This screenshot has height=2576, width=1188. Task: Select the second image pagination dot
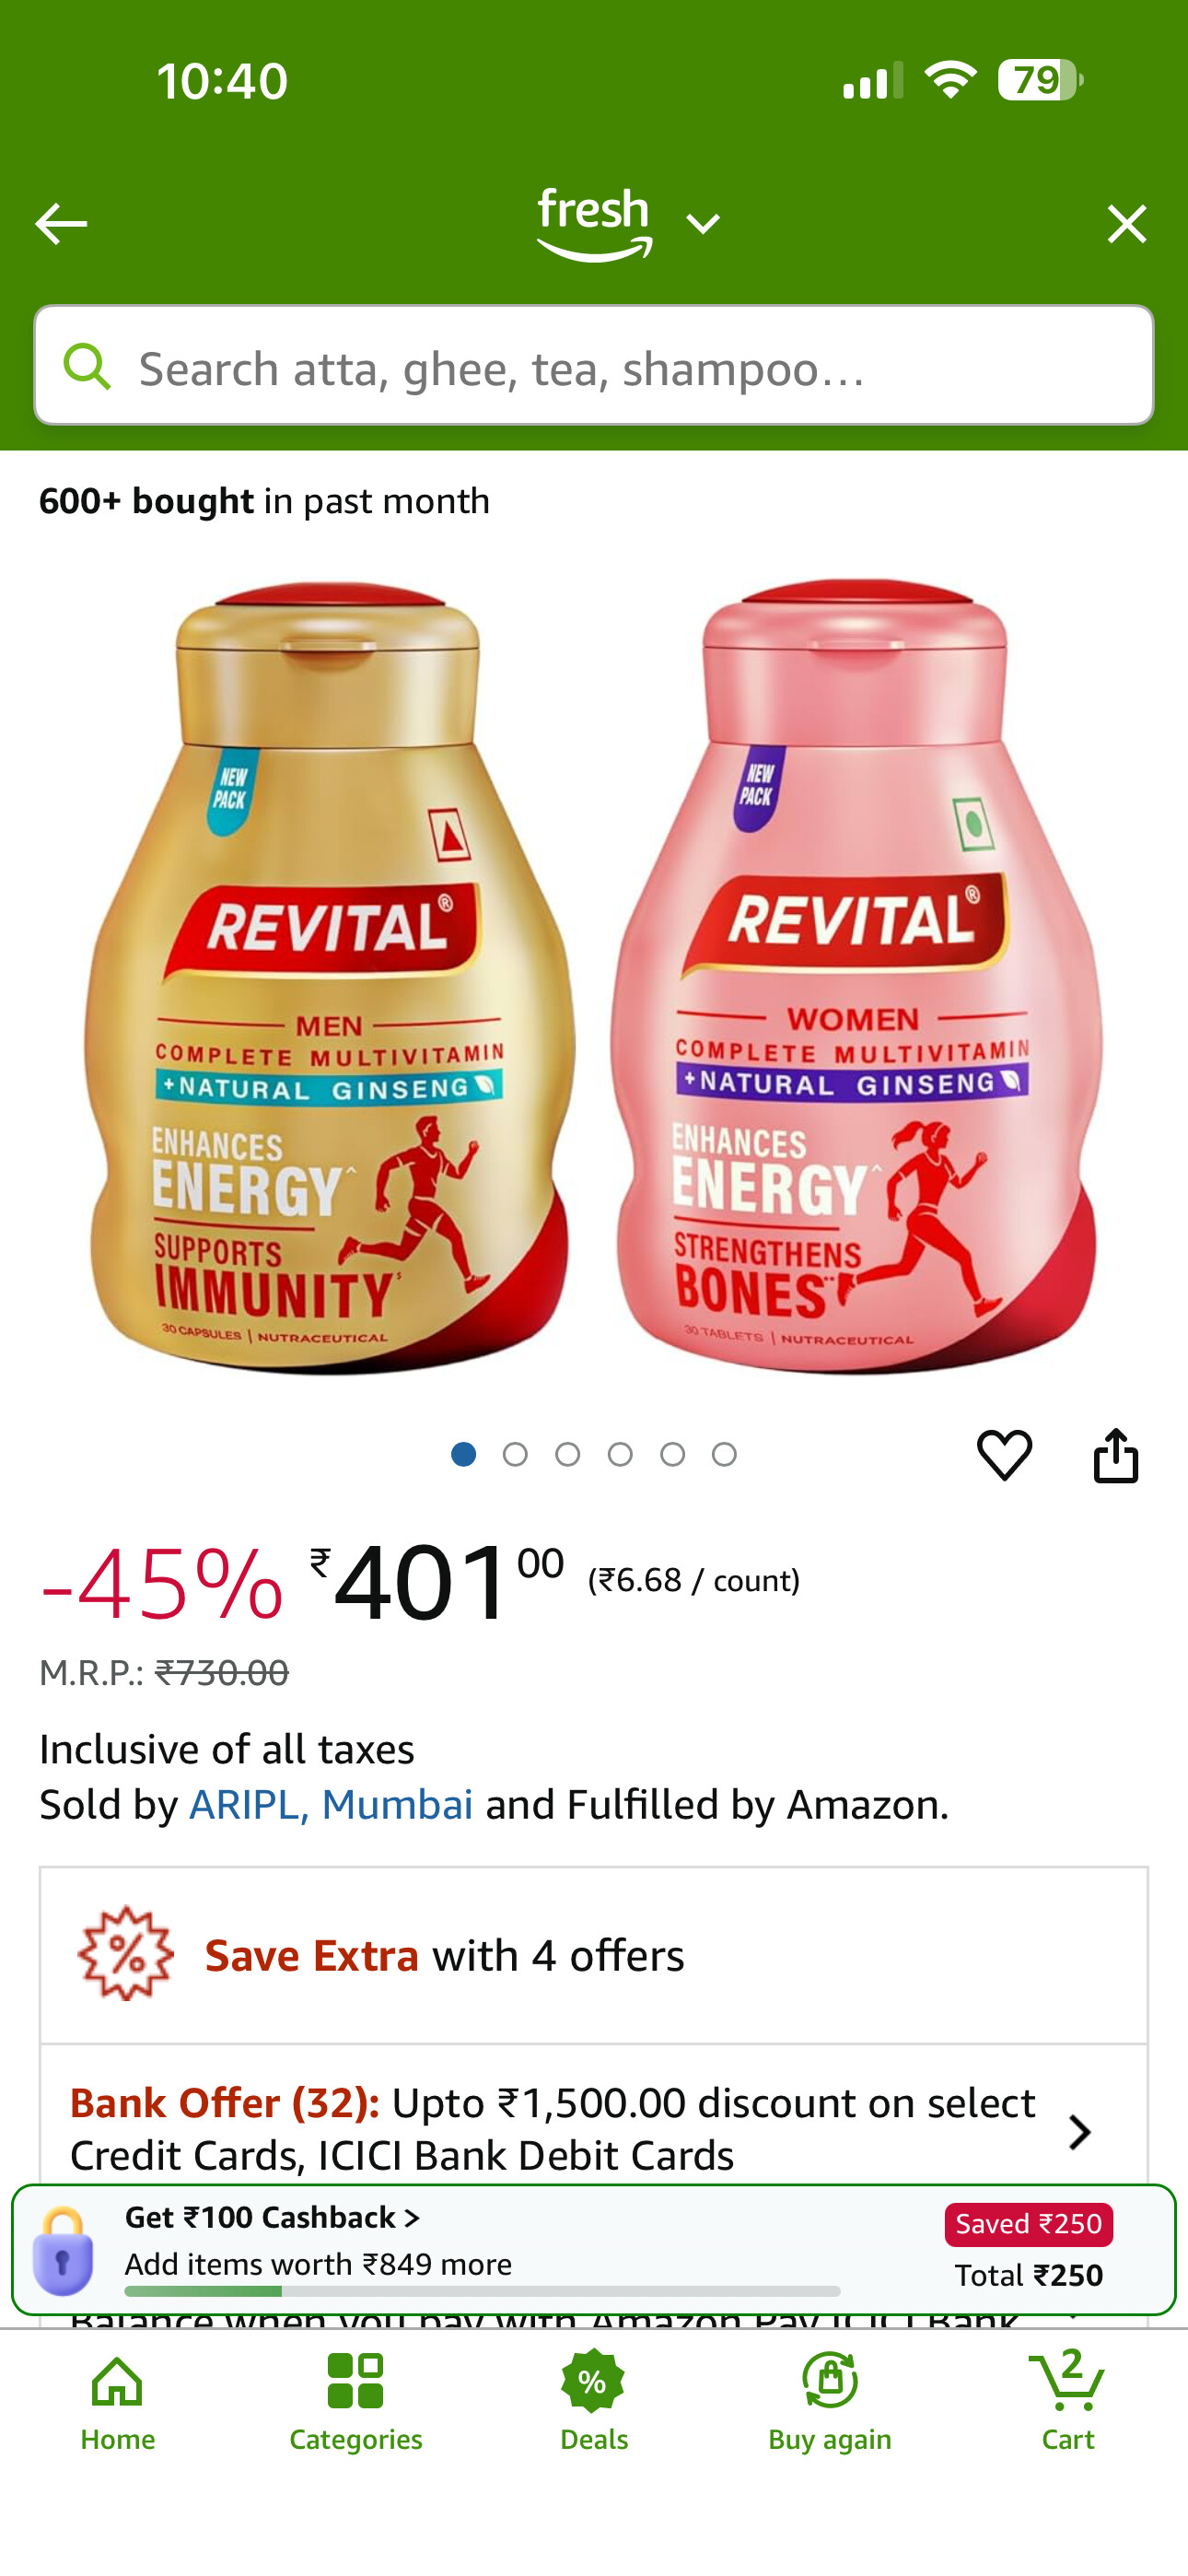point(515,1454)
